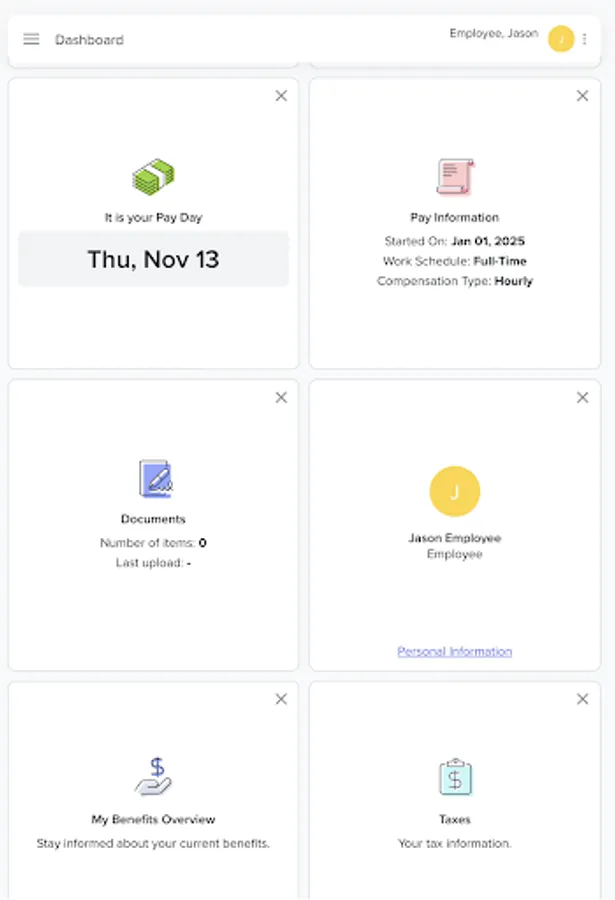Click Jason's avatar in the top bar
This screenshot has width=615, height=900.
coord(560,39)
